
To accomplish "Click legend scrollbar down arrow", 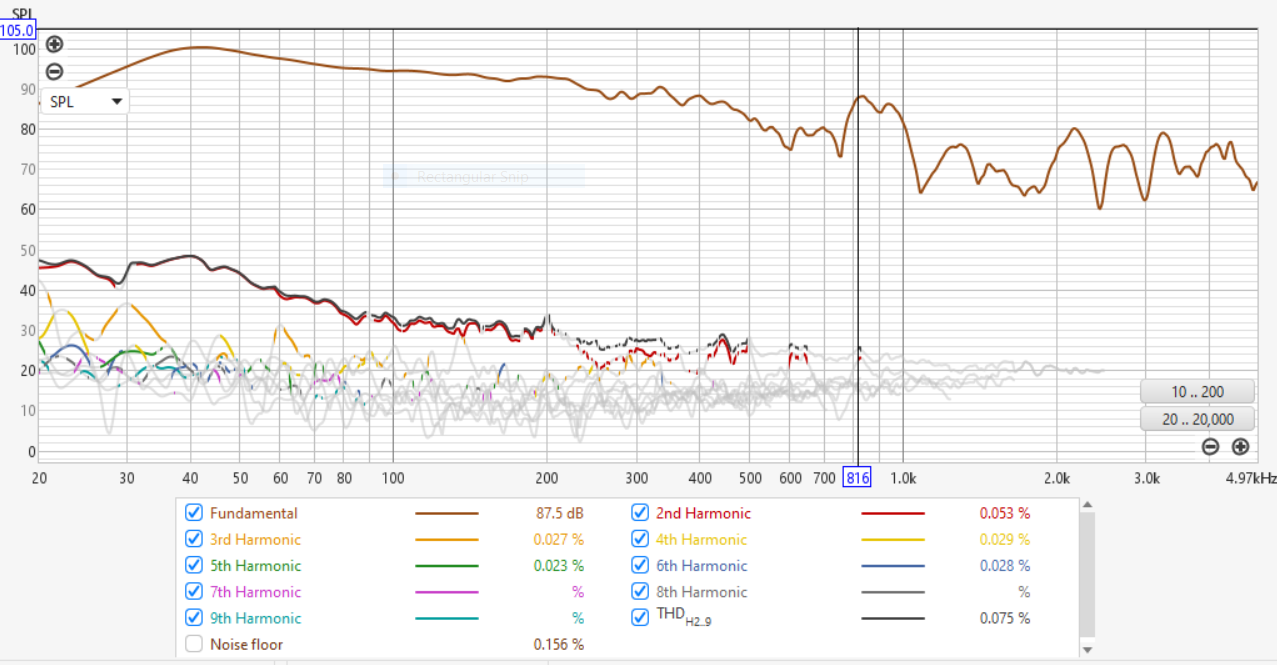I will pos(1088,650).
